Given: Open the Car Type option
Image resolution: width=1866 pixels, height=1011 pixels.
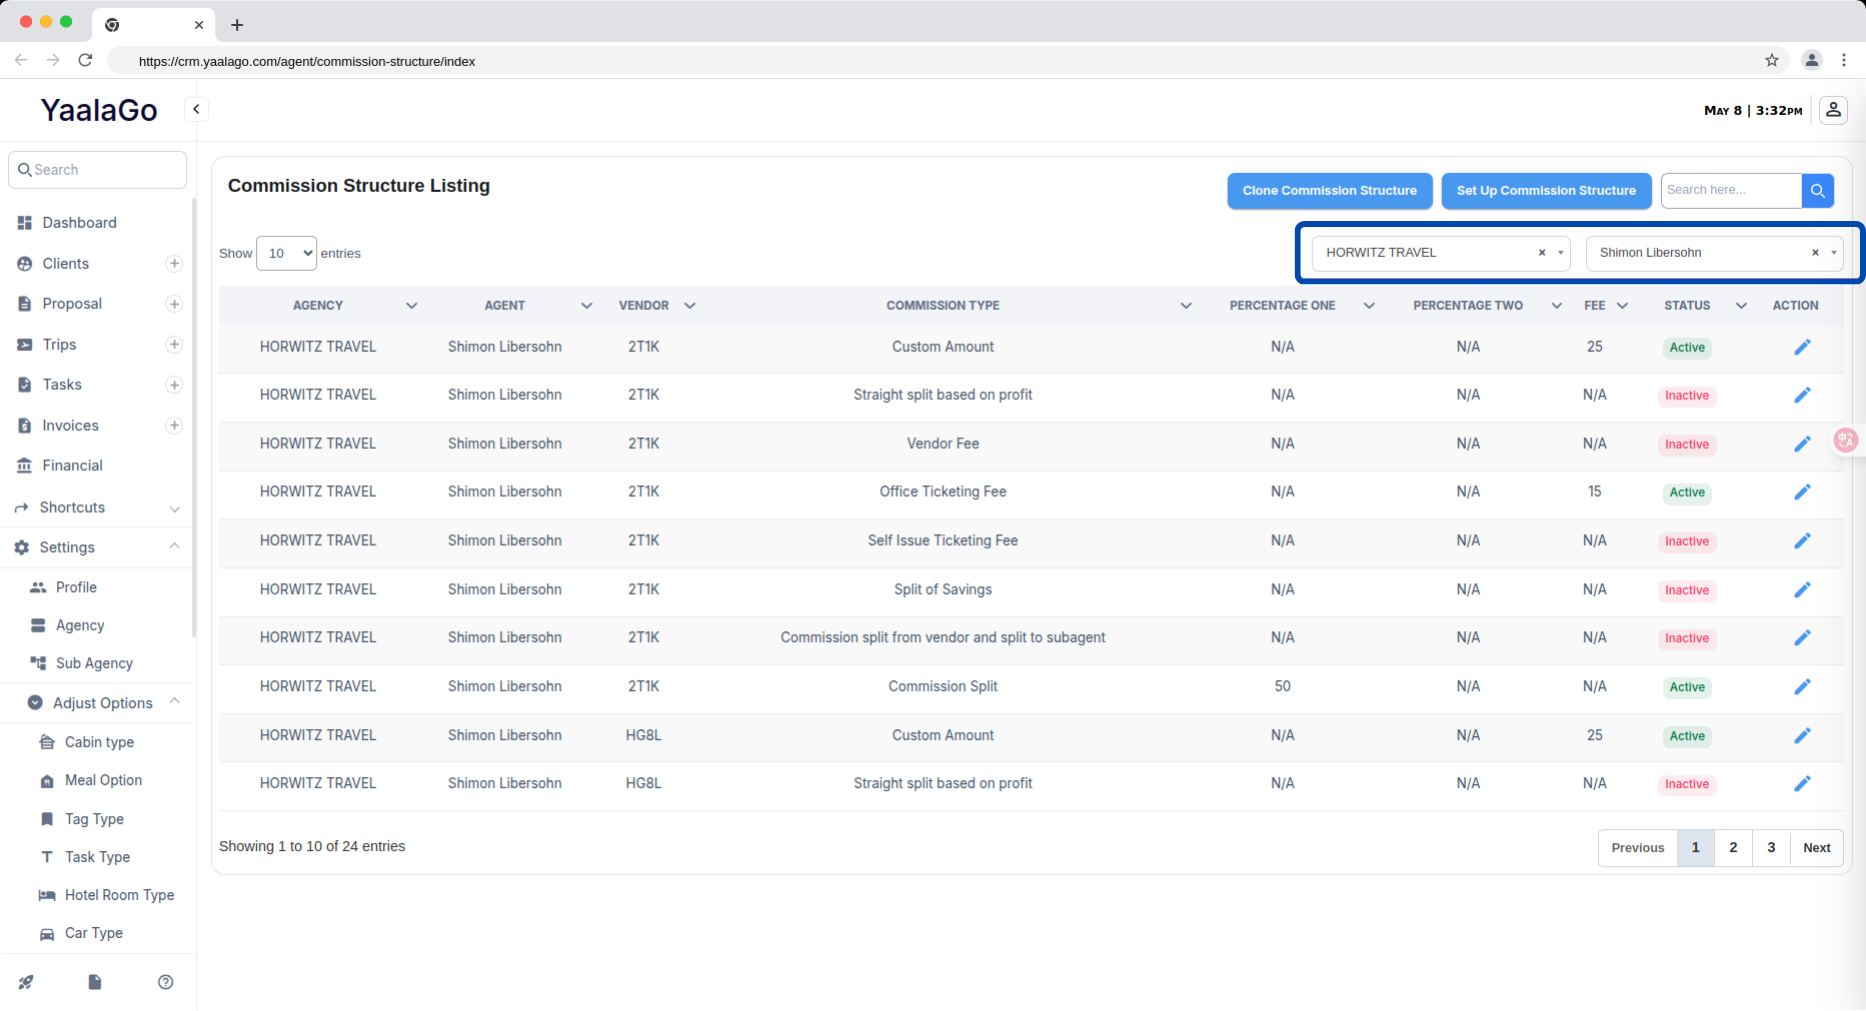Looking at the screenshot, I should point(93,934).
